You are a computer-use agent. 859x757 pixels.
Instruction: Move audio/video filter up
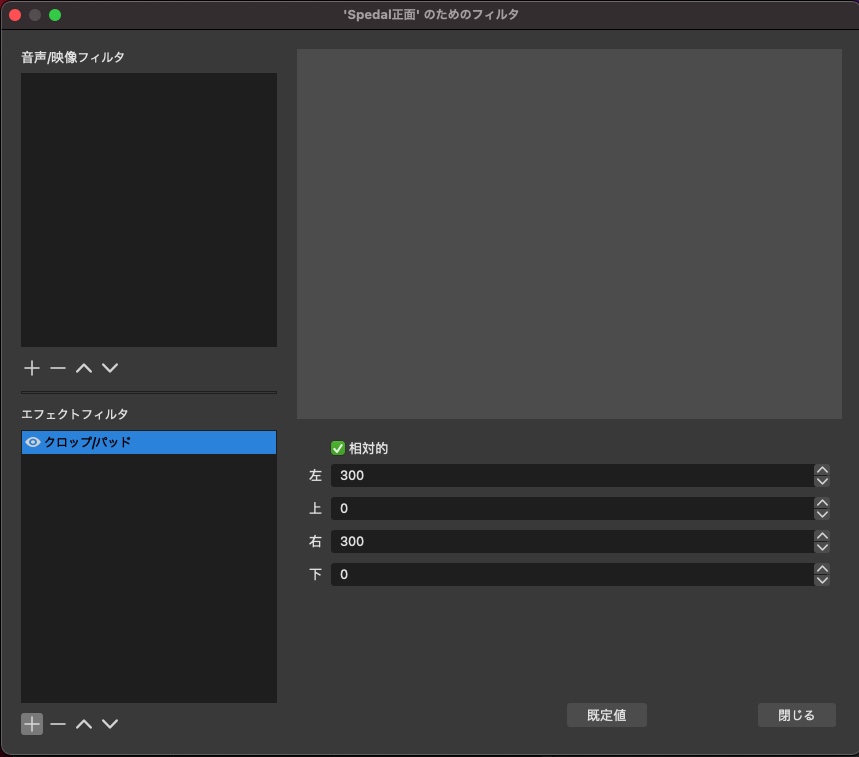pyautogui.click(x=84, y=368)
